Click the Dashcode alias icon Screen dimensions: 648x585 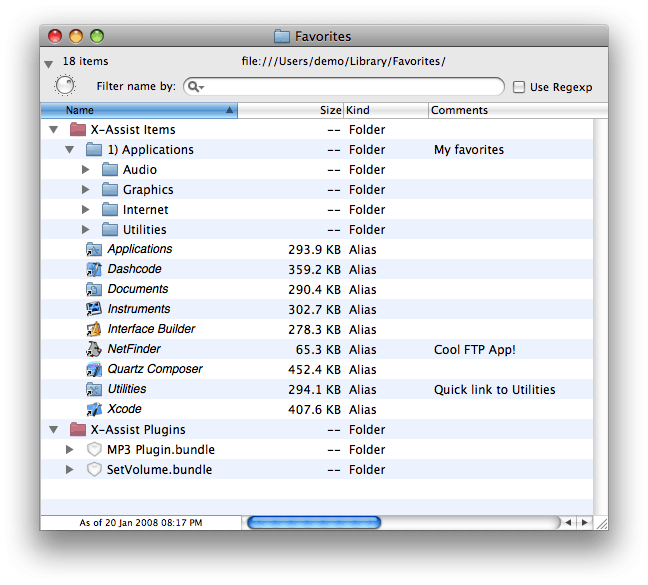tap(94, 269)
